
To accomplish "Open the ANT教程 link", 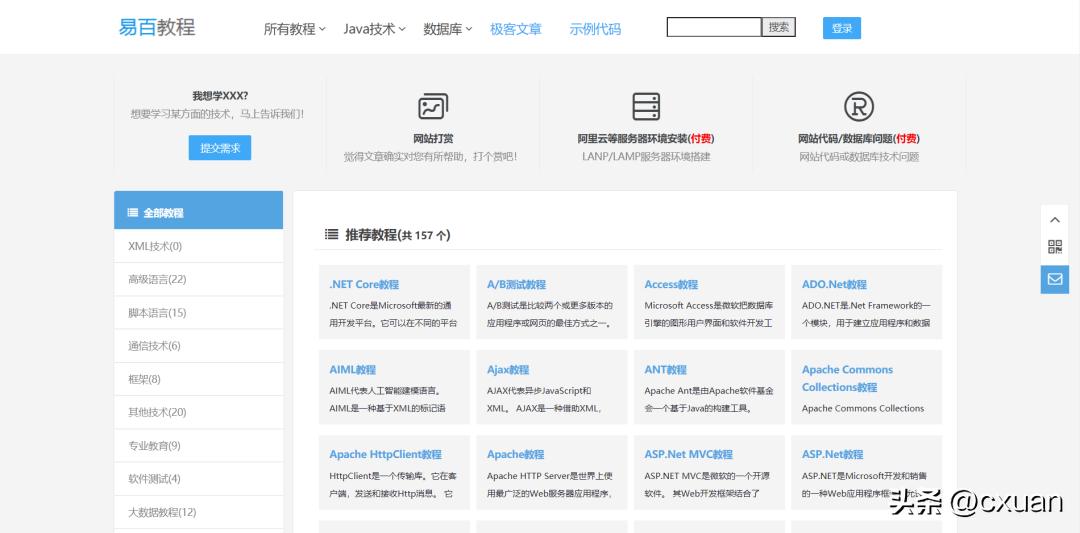I will click(x=665, y=370).
